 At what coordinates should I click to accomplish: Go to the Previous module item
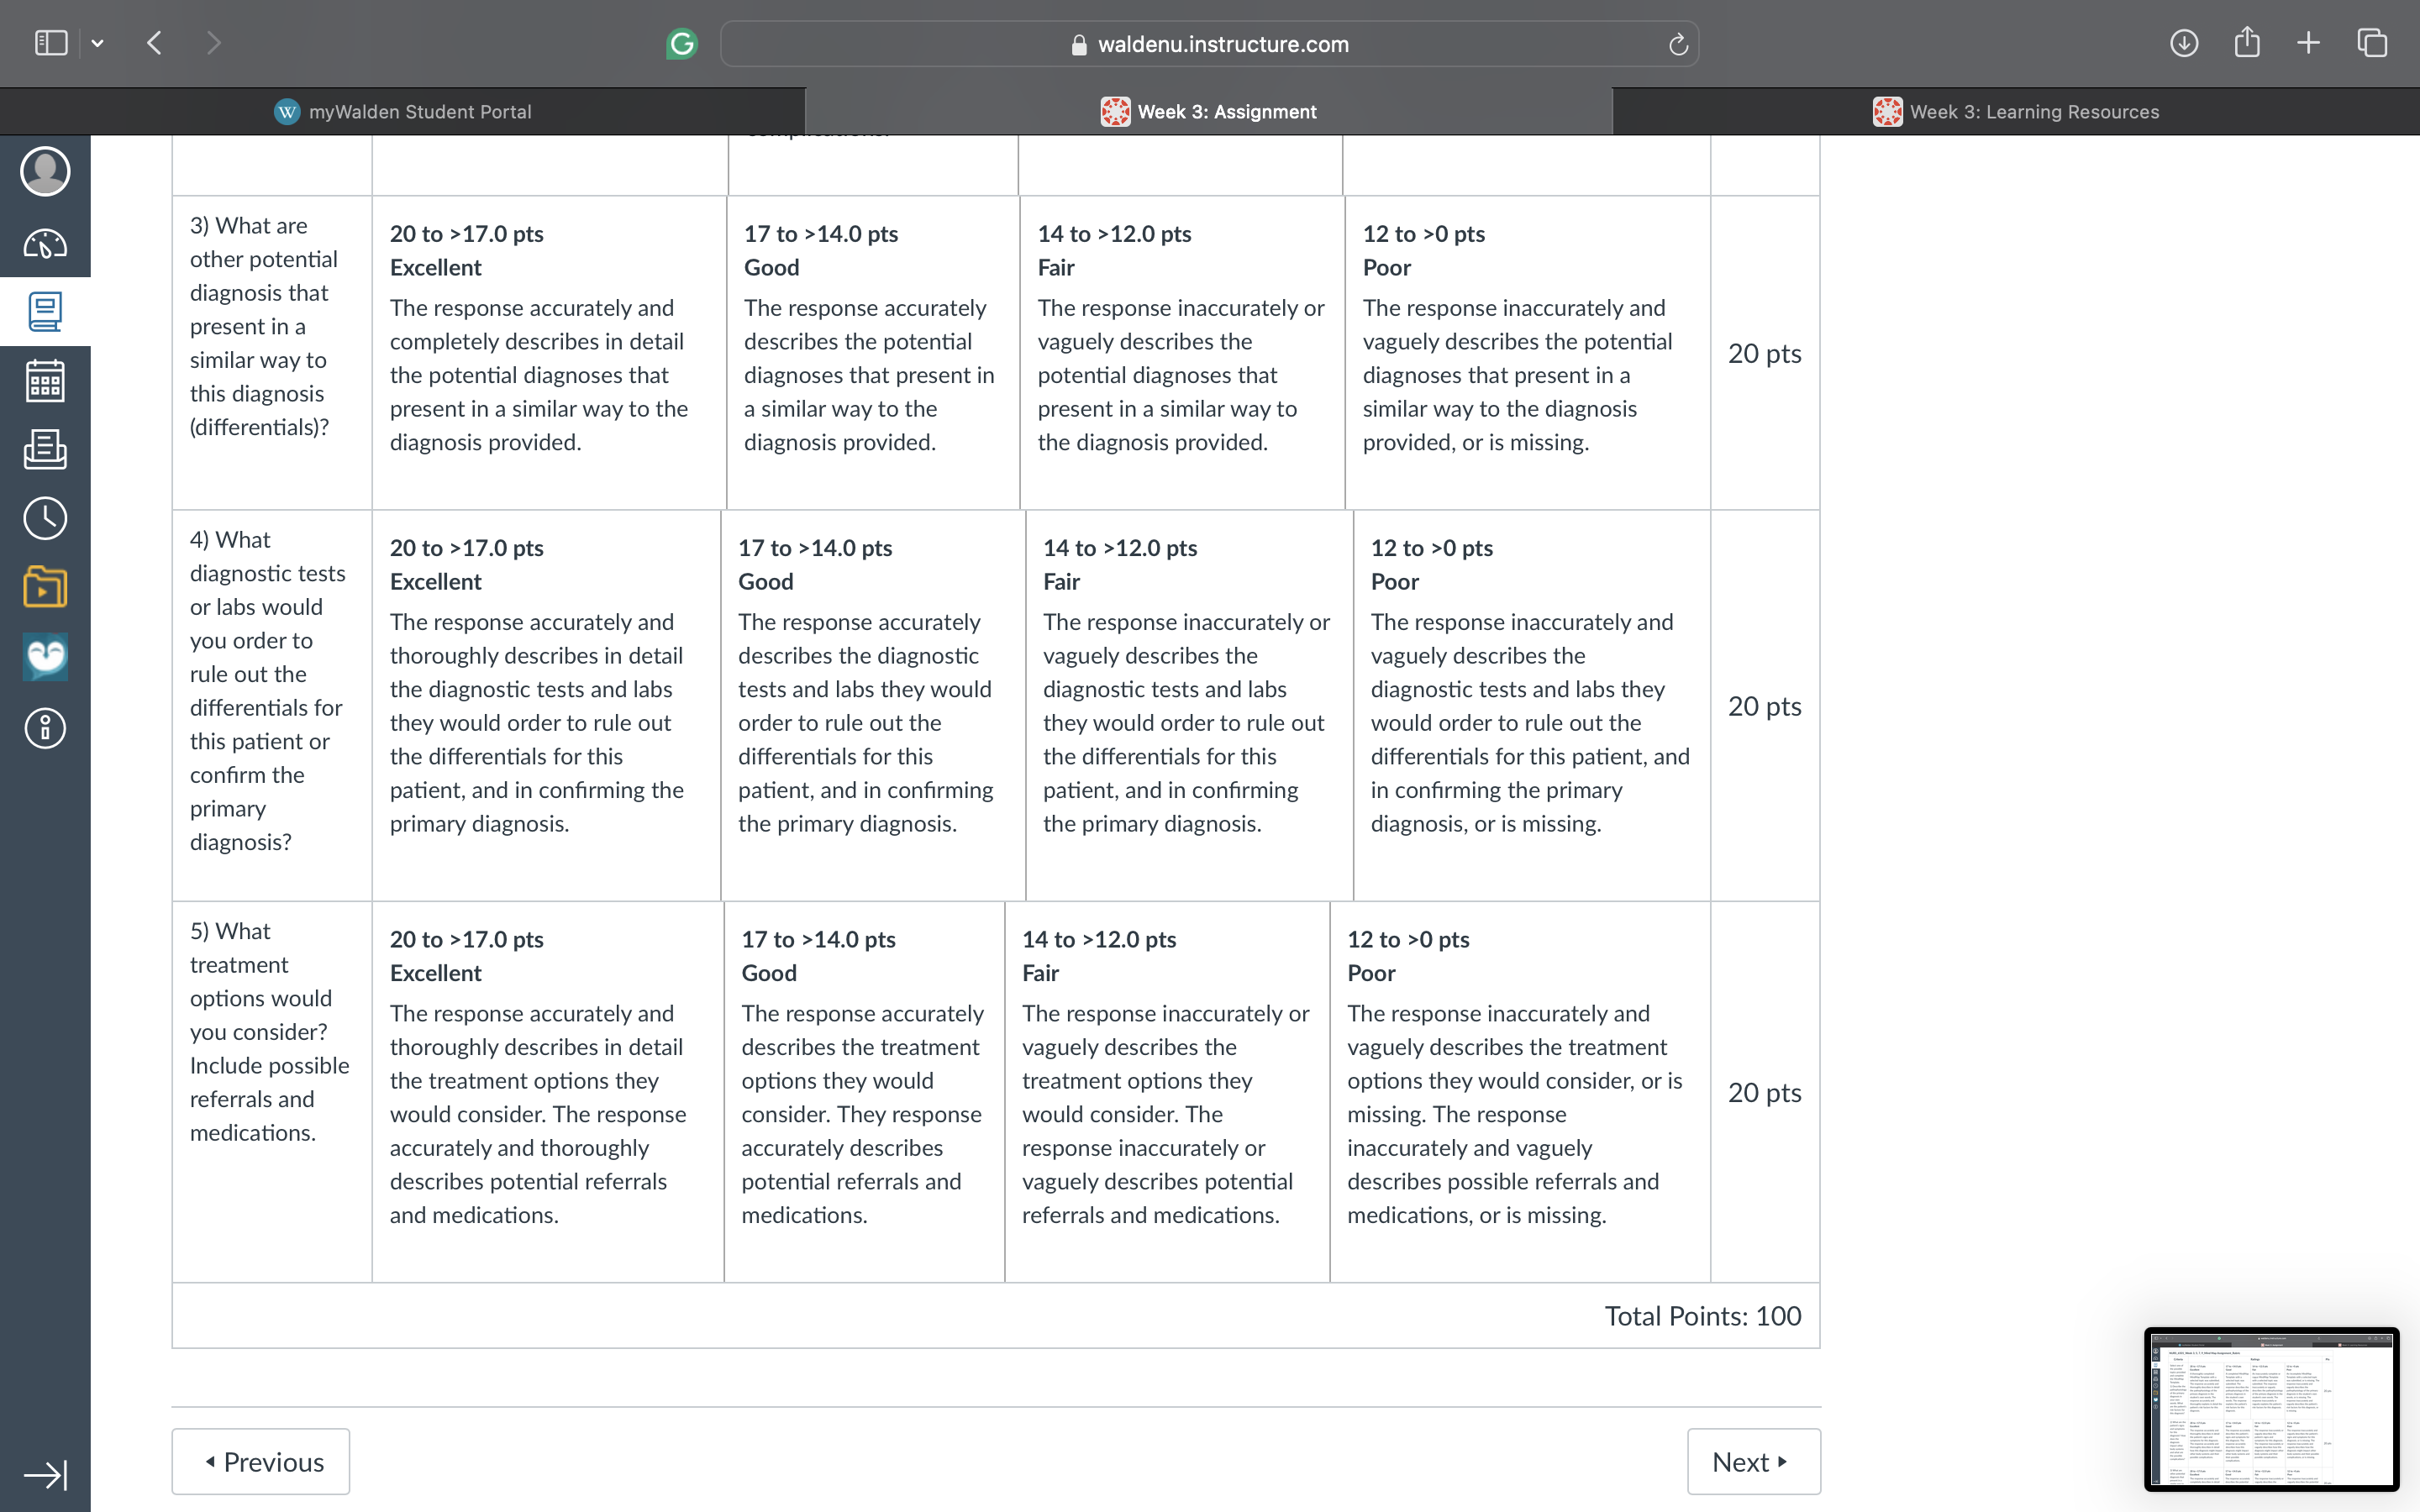point(261,1461)
